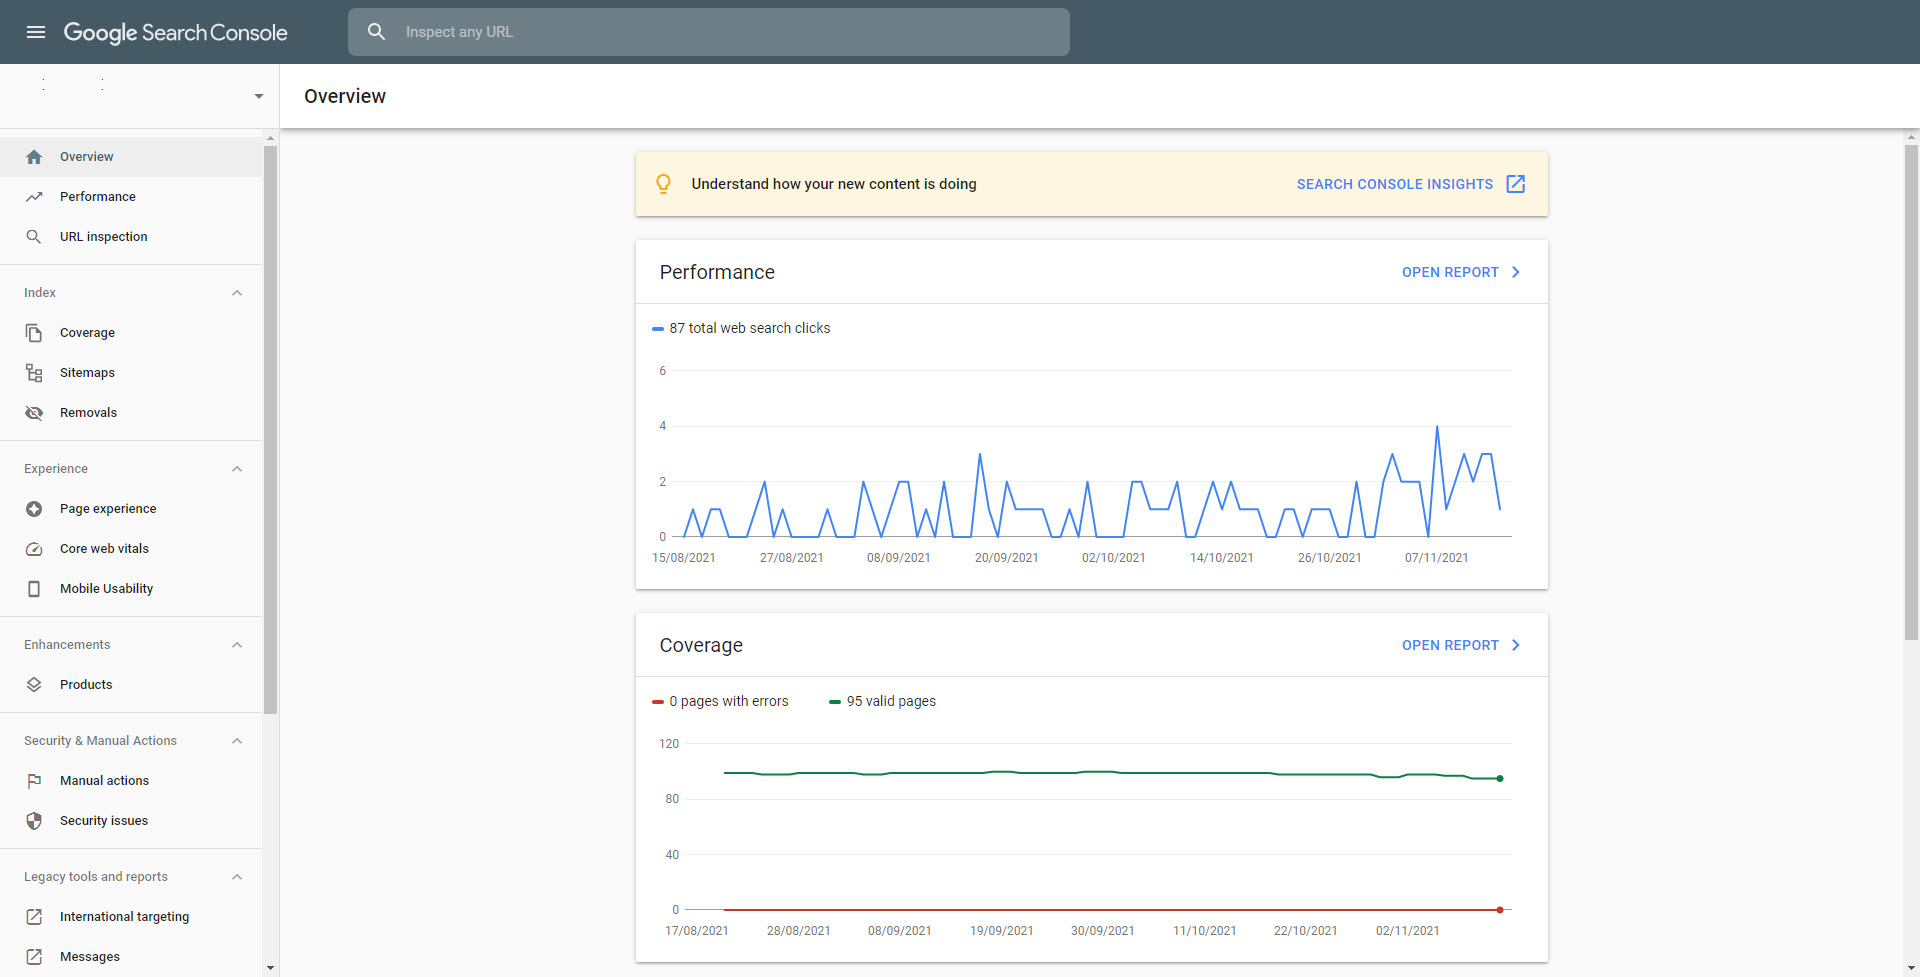Open the property selector dropdown

coord(259,97)
